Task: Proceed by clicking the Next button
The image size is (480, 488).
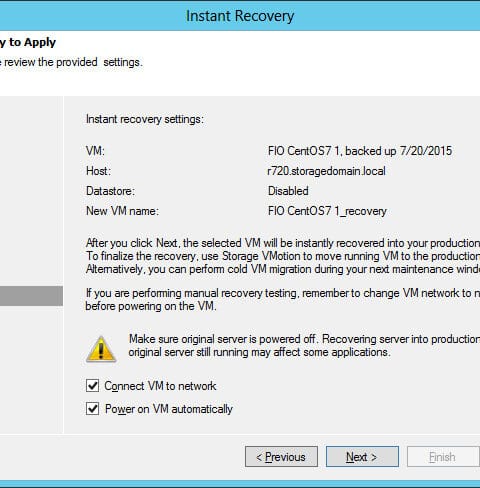Action: click(x=362, y=457)
